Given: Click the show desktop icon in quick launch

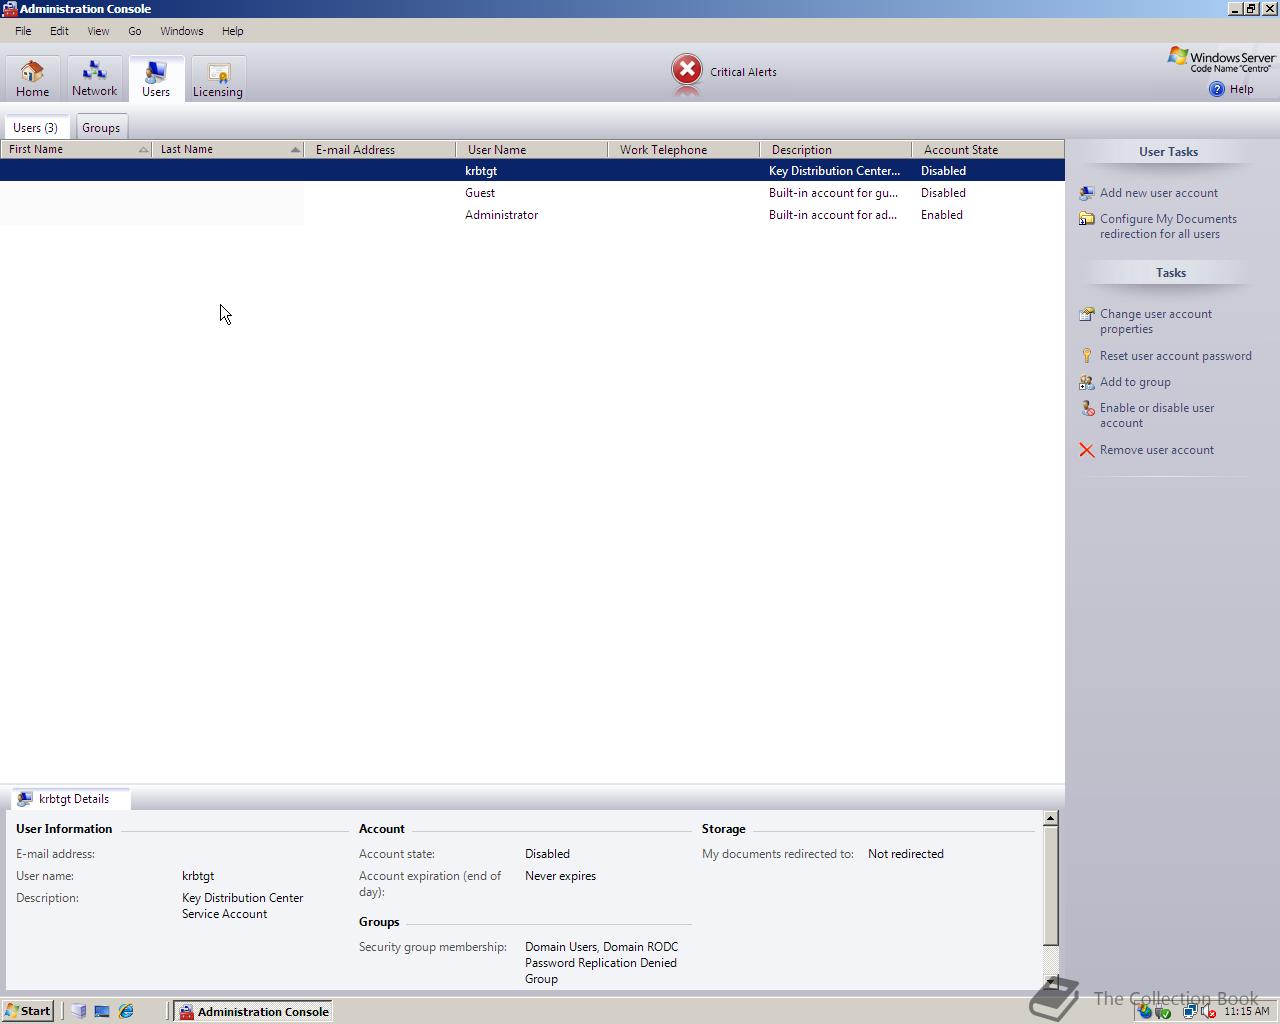Looking at the screenshot, I should 102,1011.
